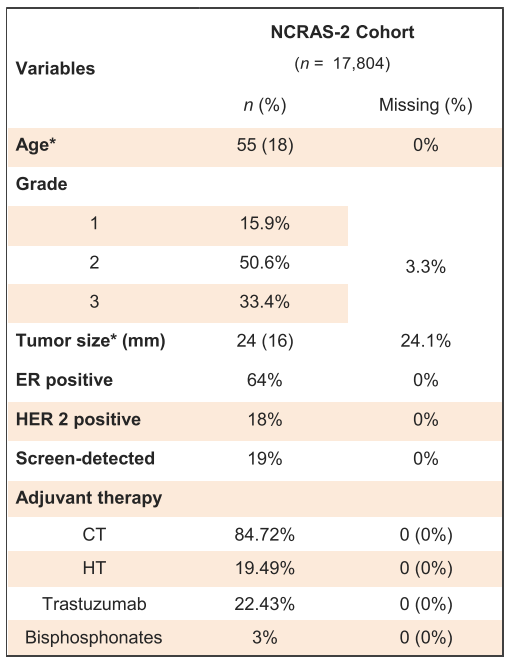
Task: Click the Grade section label
Action: (41, 184)
